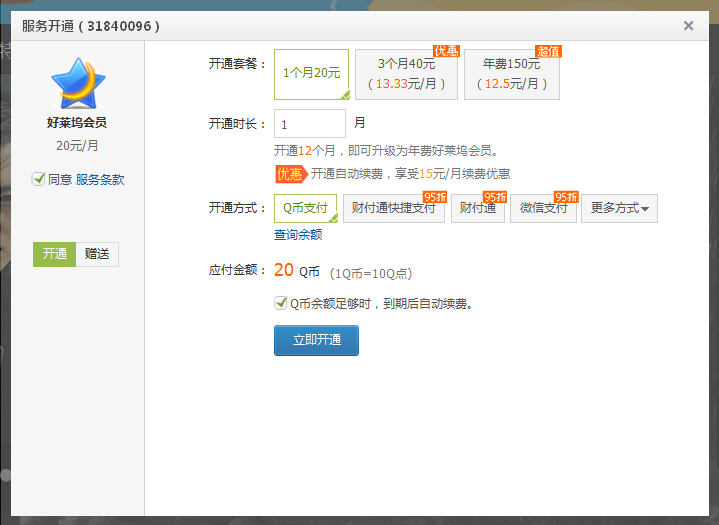This screenshot has width=719, height=525.
Task: Toggle the Q币 auto-renew checkbox
Action: [281, 303]
